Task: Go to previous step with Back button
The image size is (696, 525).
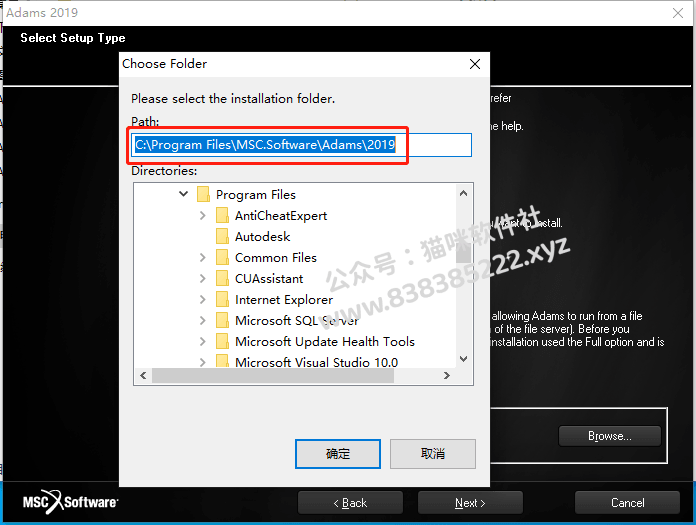Action: click(x=350, y=503)
